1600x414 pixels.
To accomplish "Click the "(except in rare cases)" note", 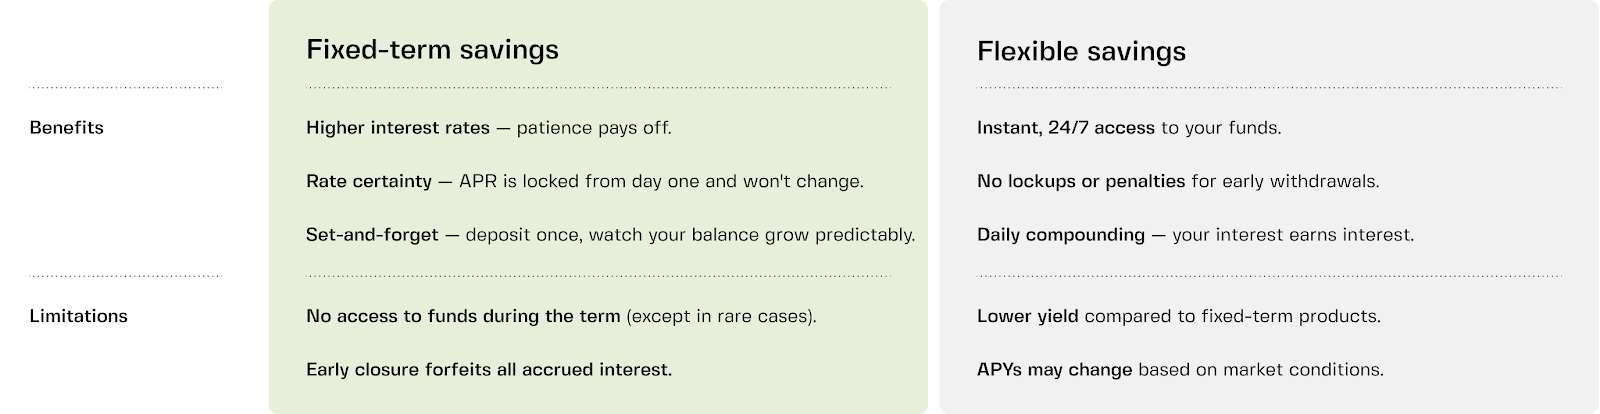I will point(721,316).
